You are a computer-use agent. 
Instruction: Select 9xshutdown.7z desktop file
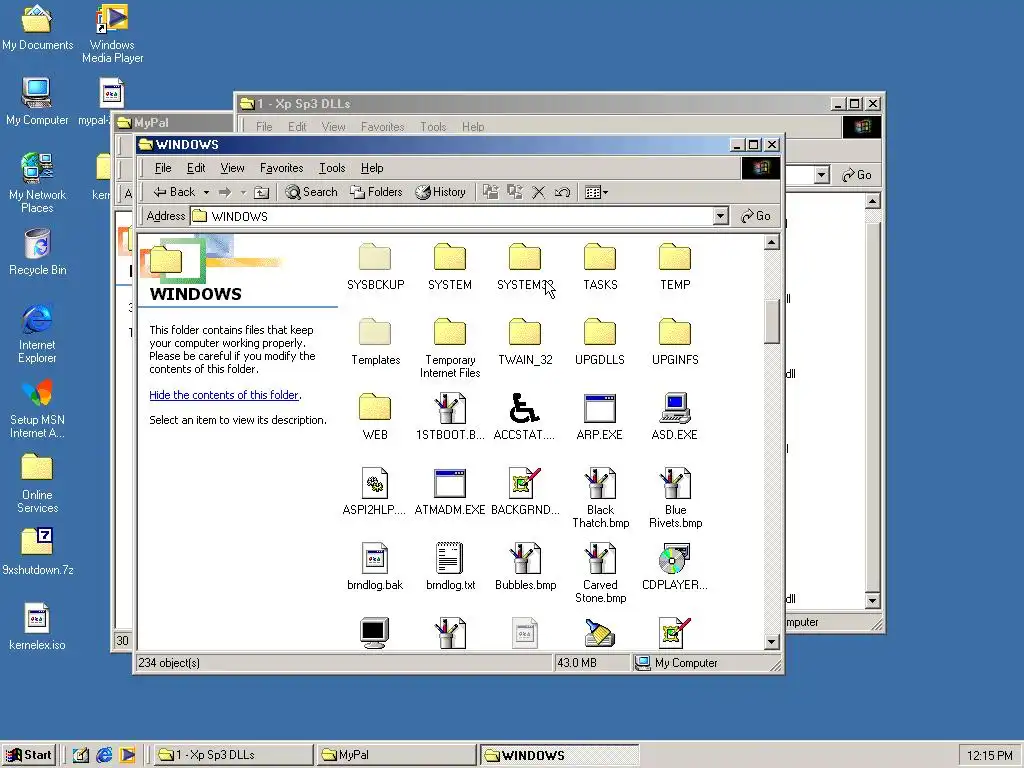point(37,552)
